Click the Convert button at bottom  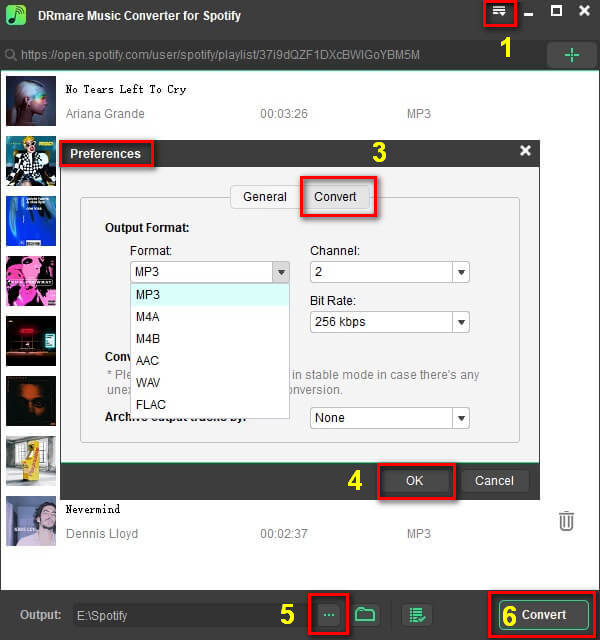click(x=544, y=615)
